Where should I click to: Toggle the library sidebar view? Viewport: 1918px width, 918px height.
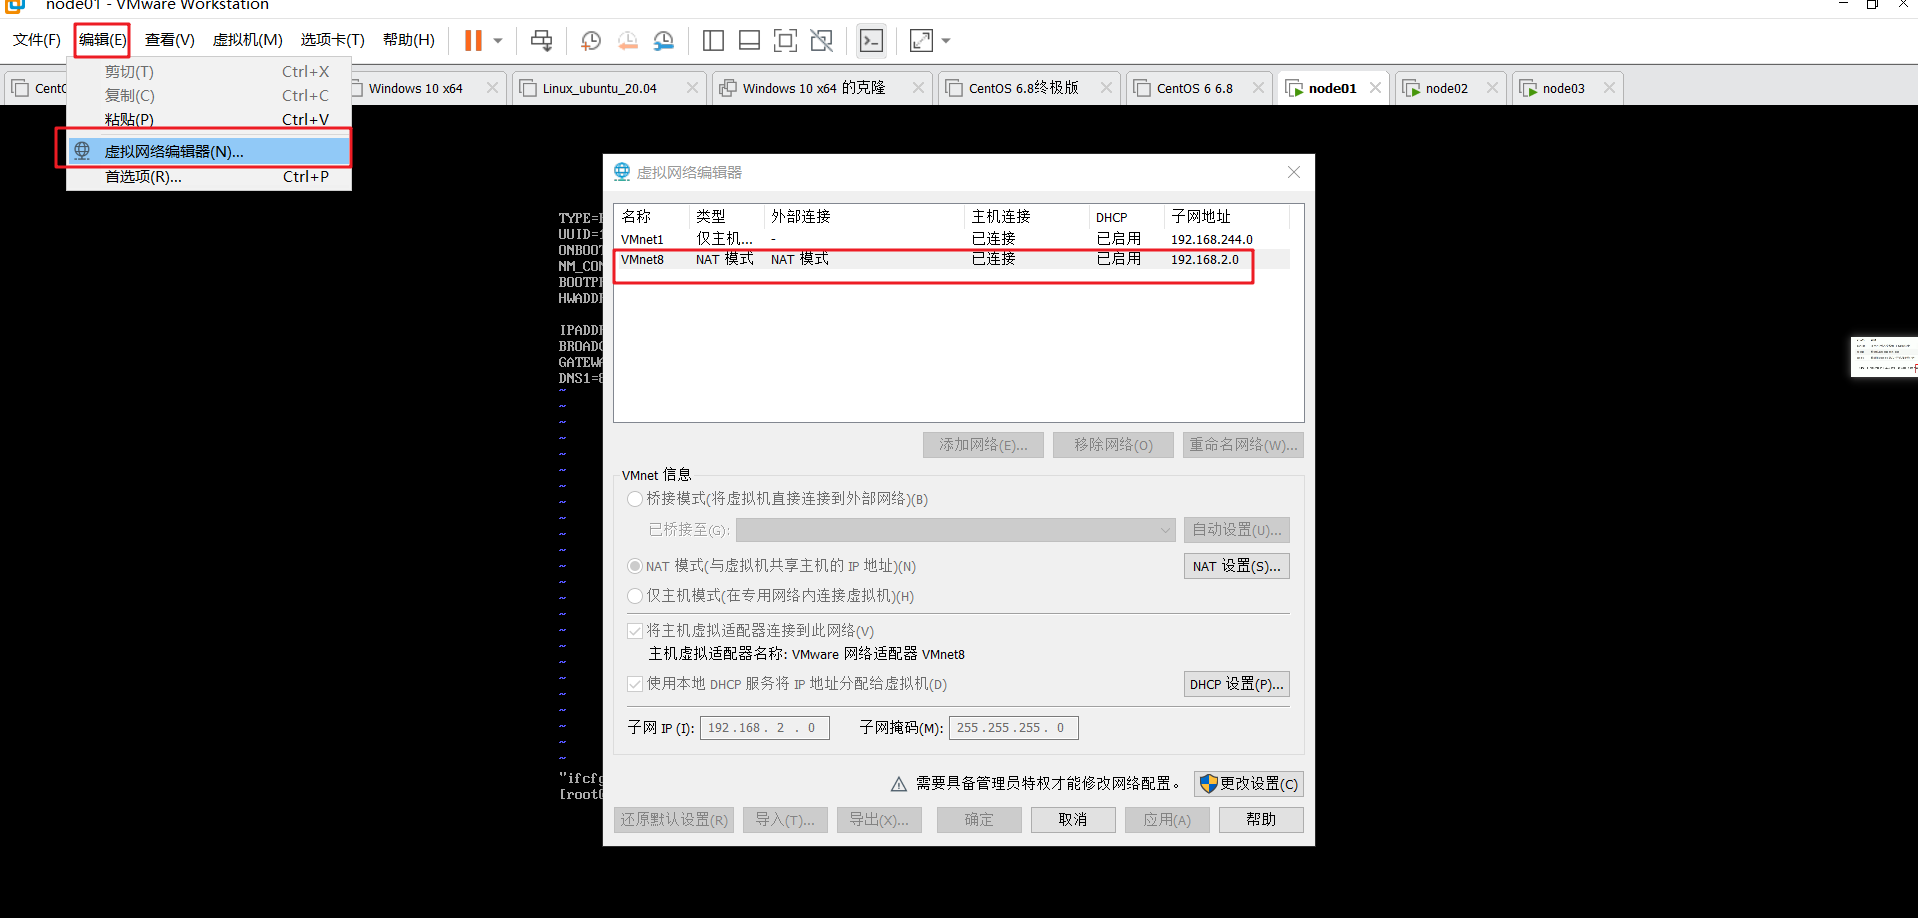713,40
